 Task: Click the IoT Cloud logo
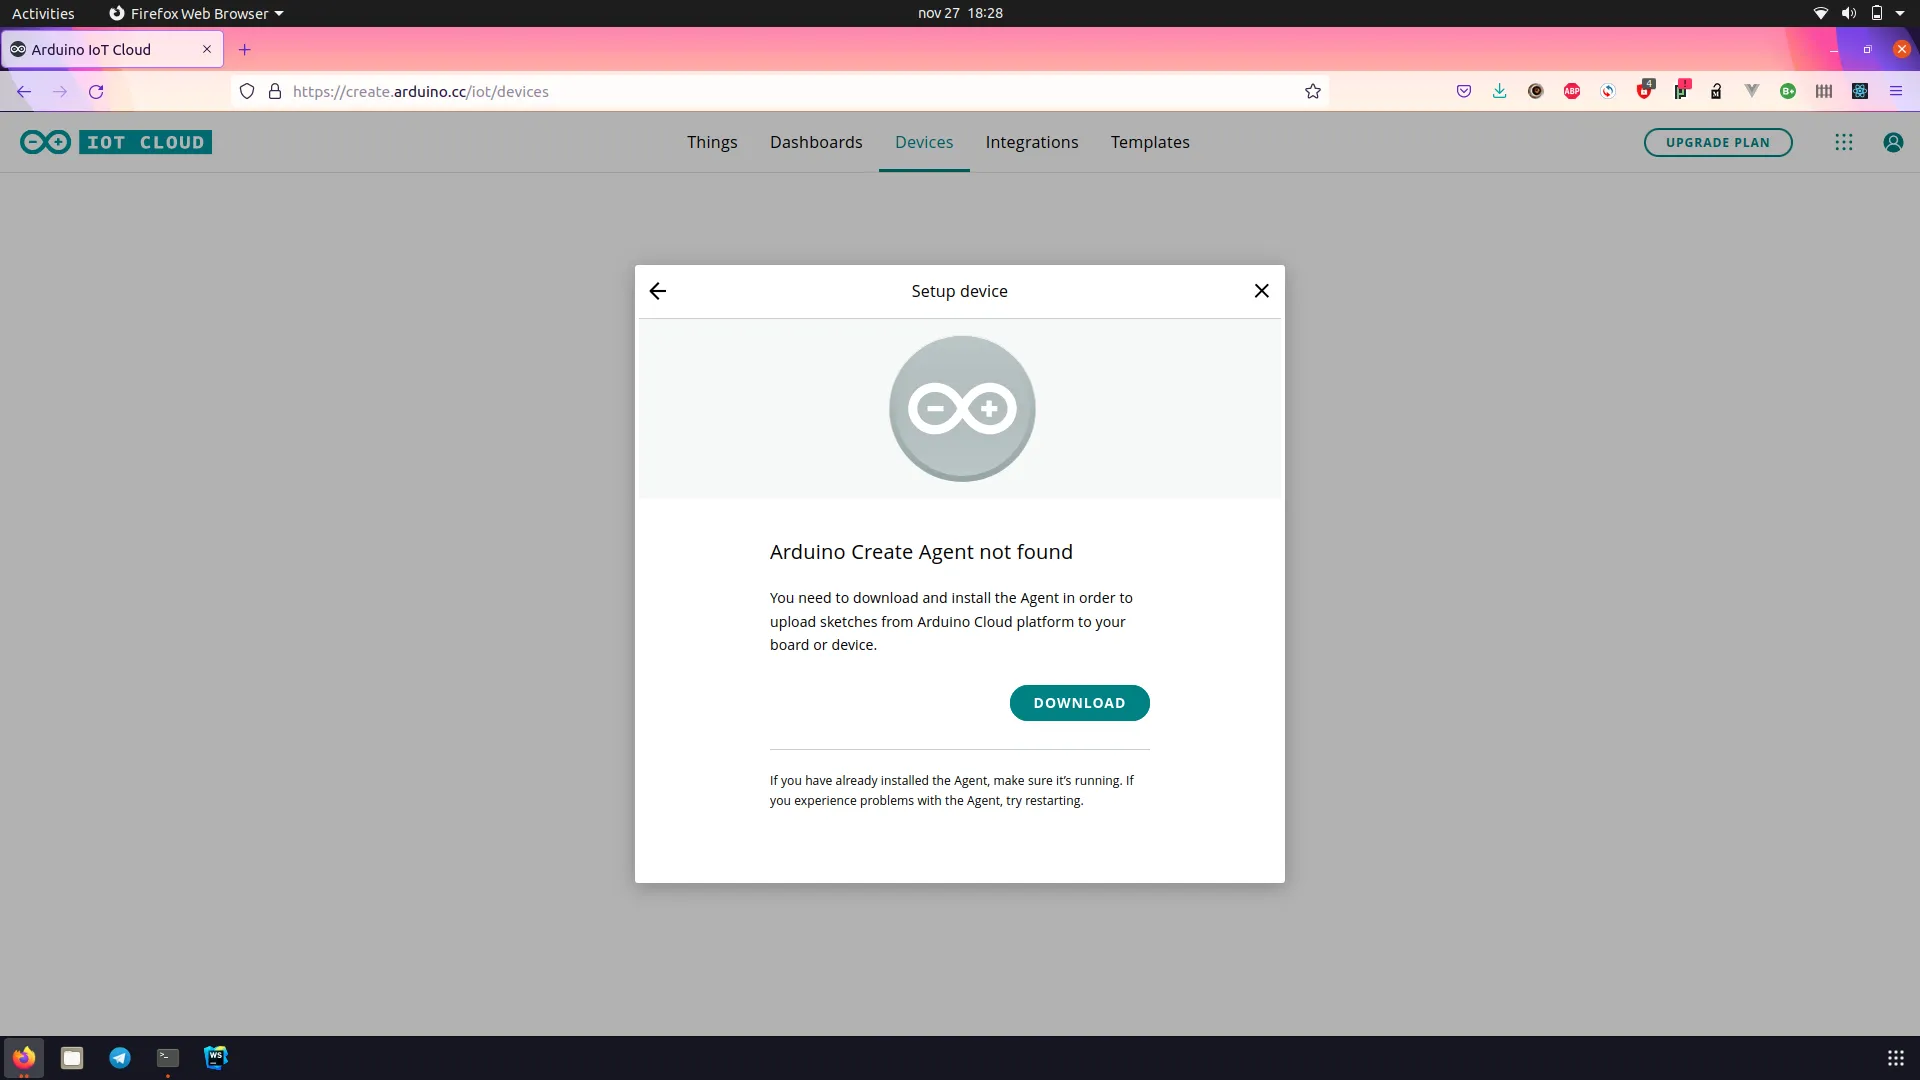point(115,142)
